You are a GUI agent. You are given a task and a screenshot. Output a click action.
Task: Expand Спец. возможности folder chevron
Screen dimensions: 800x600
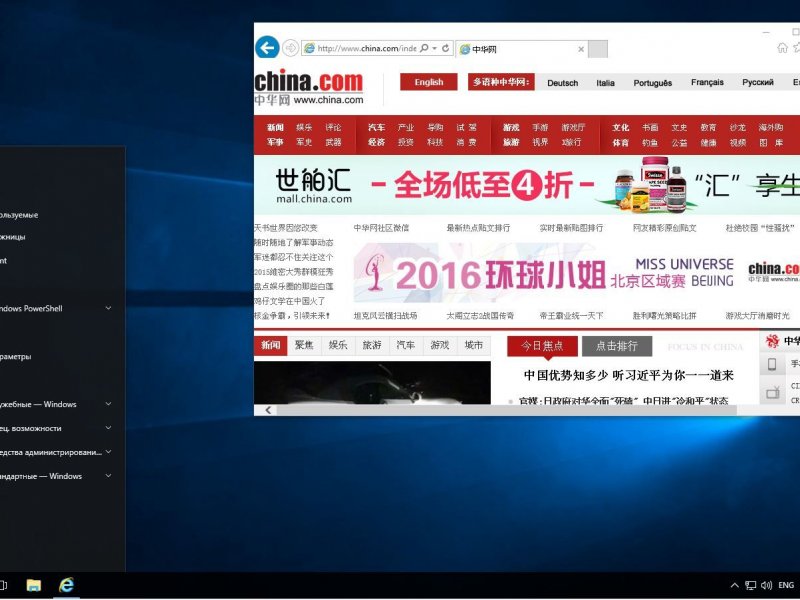(x=108, y=428)
